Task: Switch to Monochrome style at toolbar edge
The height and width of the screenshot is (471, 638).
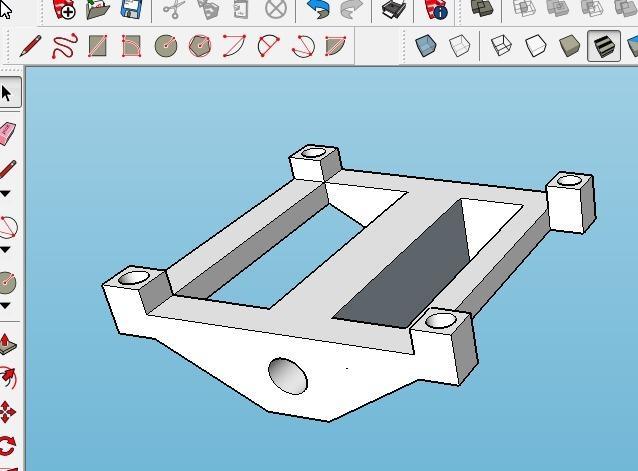Action: pos(632,46)
